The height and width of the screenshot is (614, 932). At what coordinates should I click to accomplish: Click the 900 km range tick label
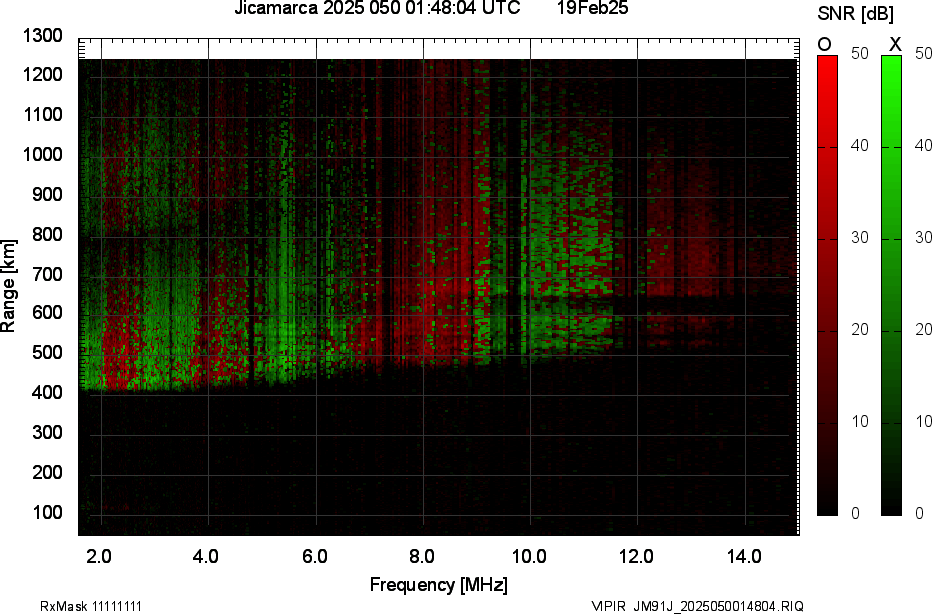pos(46,194)
